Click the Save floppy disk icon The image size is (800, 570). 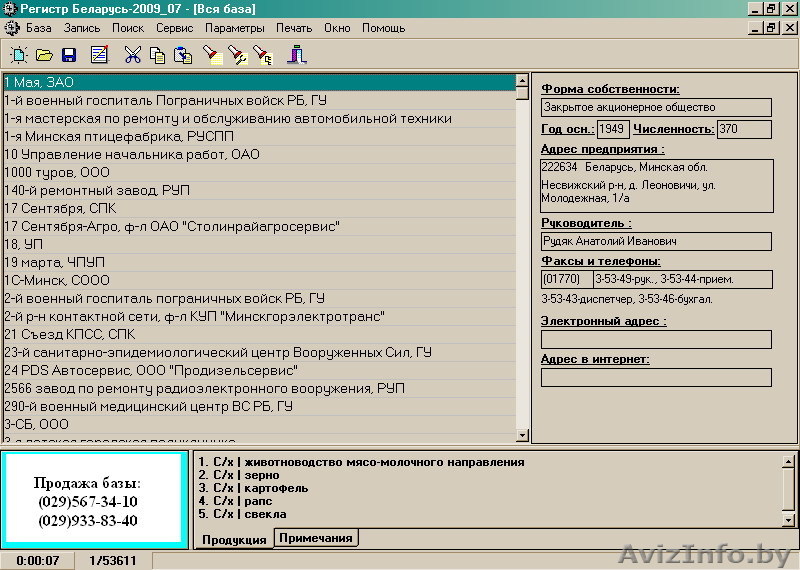(69, 55)
